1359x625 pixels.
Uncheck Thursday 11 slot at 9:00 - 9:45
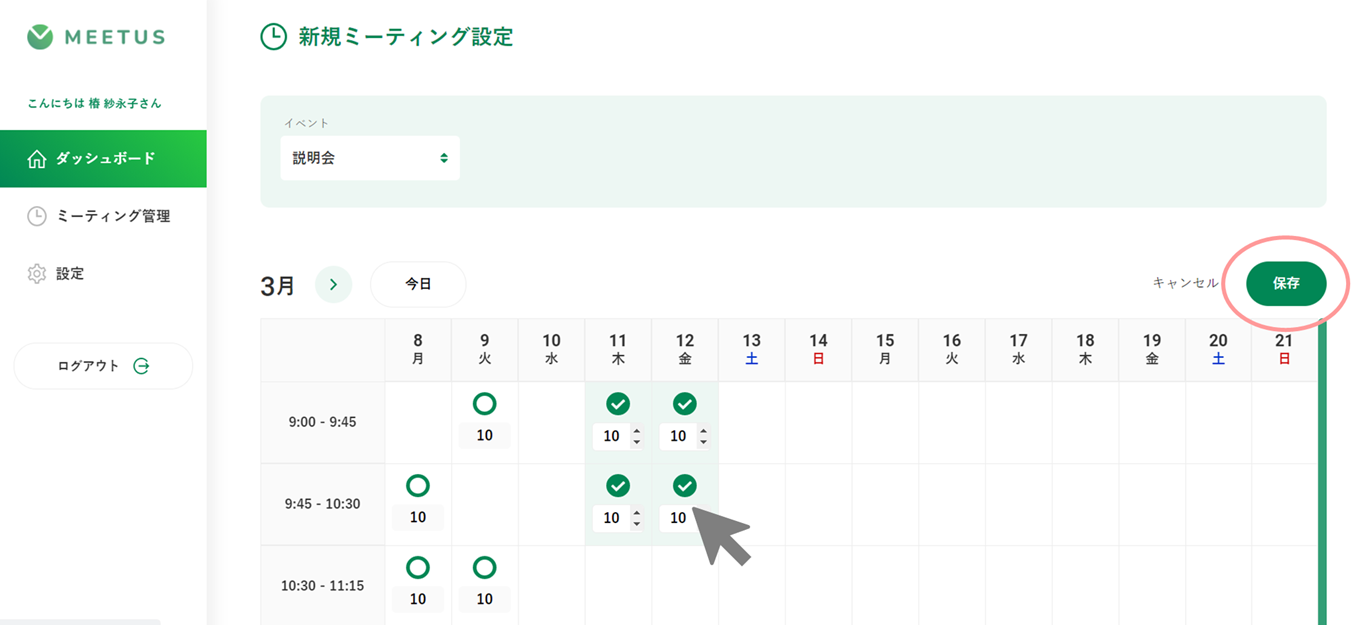coord(618,404)
